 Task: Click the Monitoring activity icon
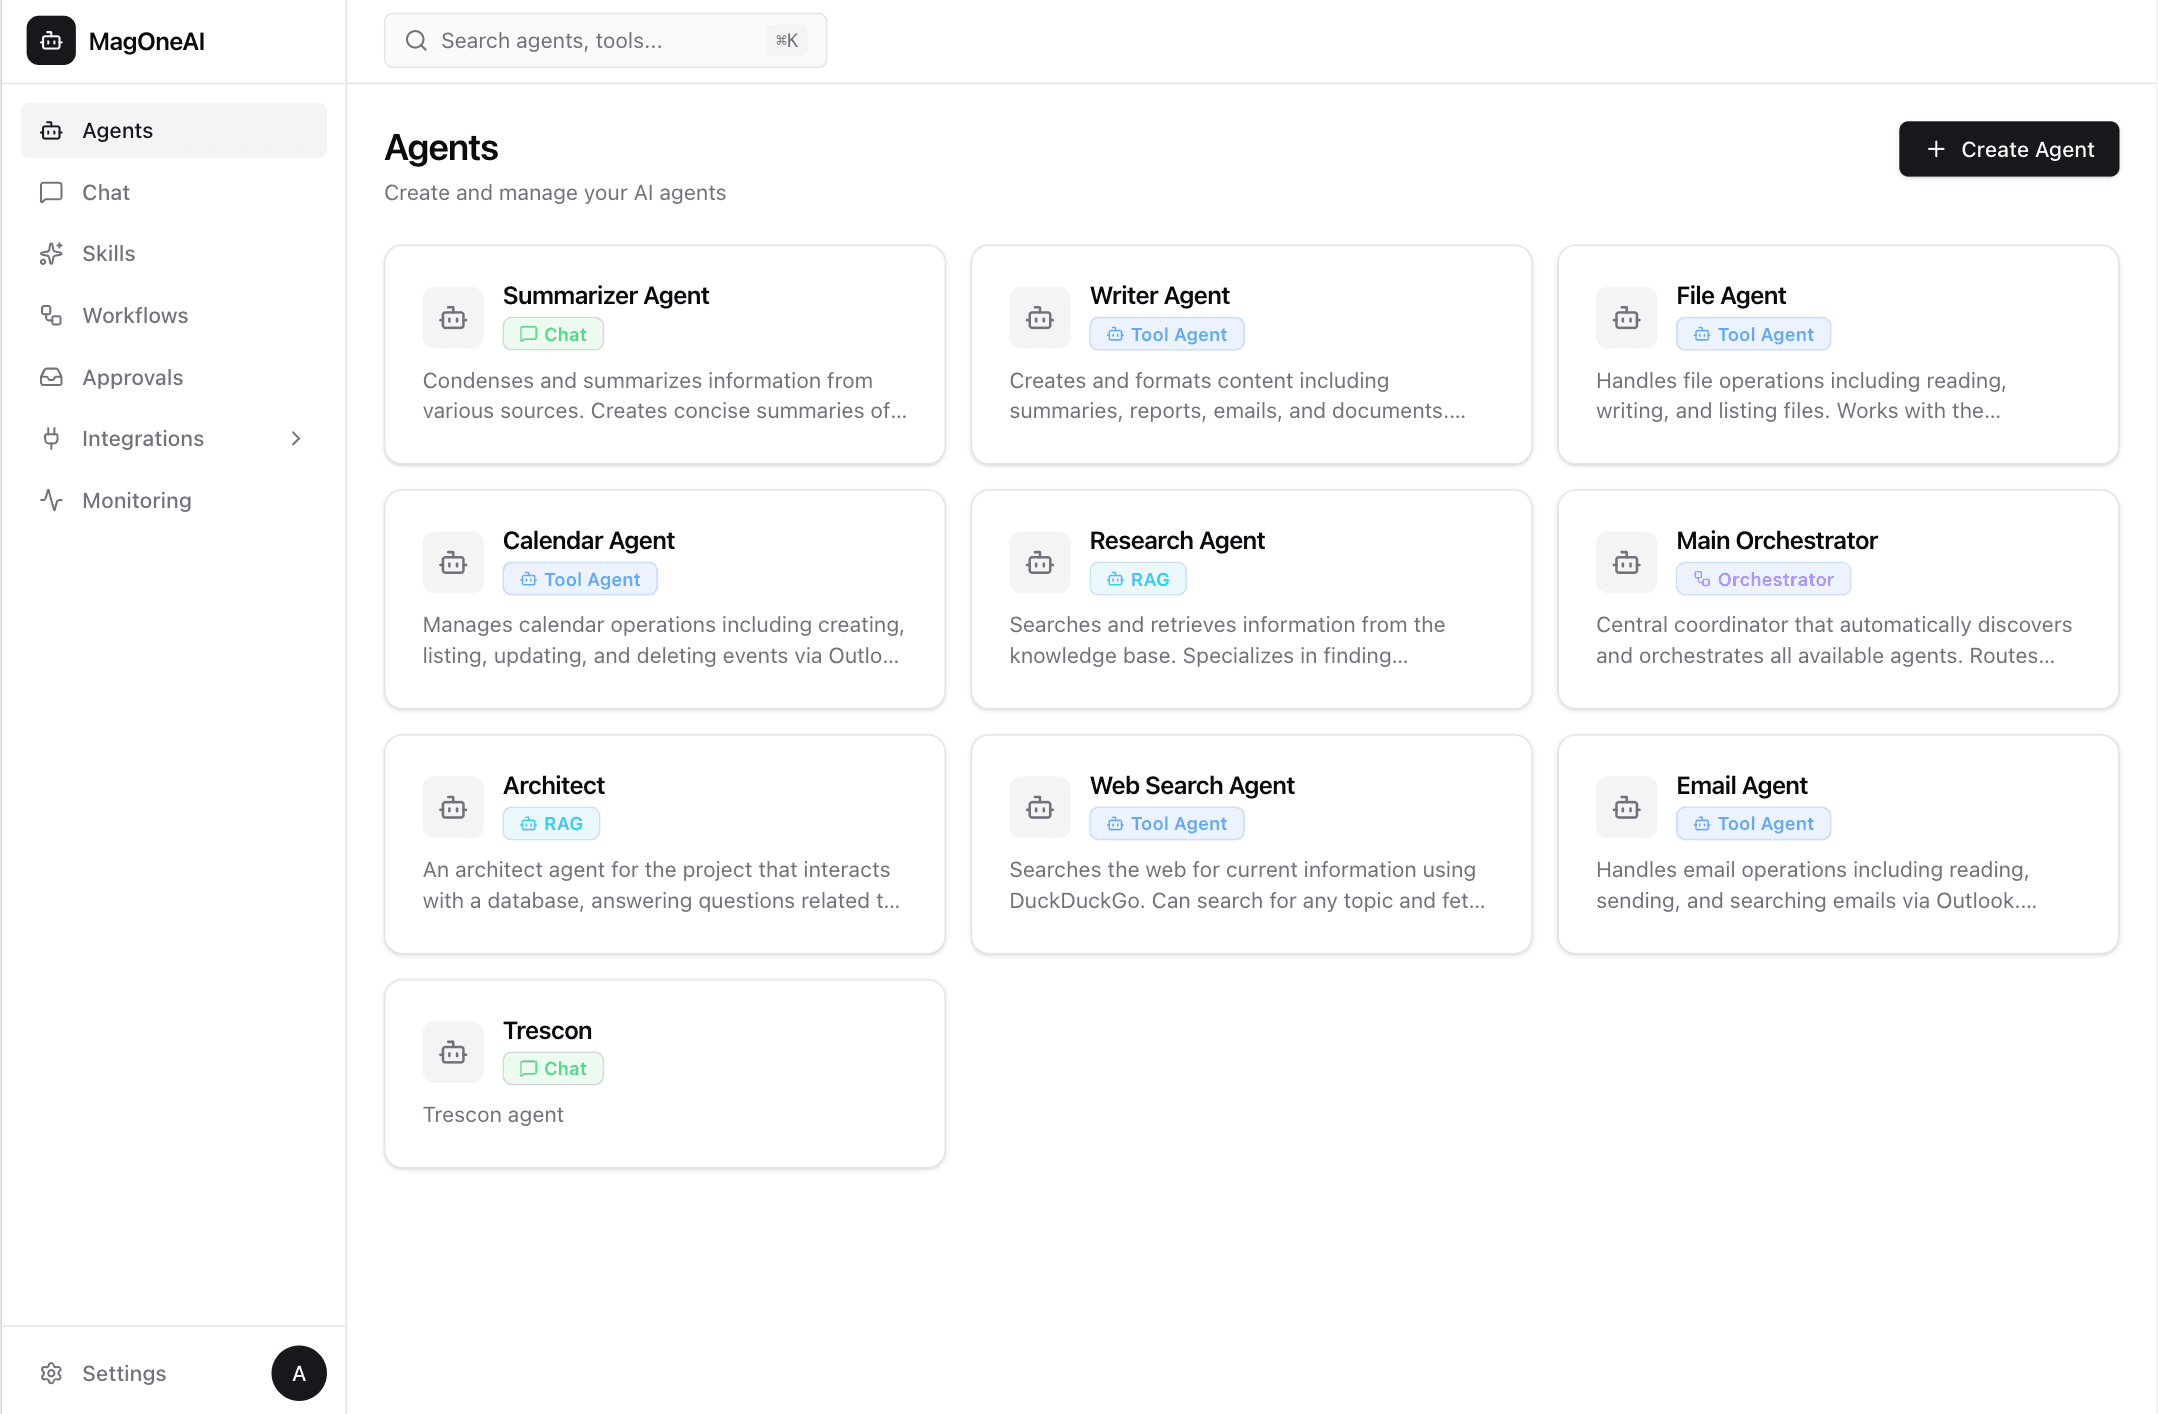(51, 500)
